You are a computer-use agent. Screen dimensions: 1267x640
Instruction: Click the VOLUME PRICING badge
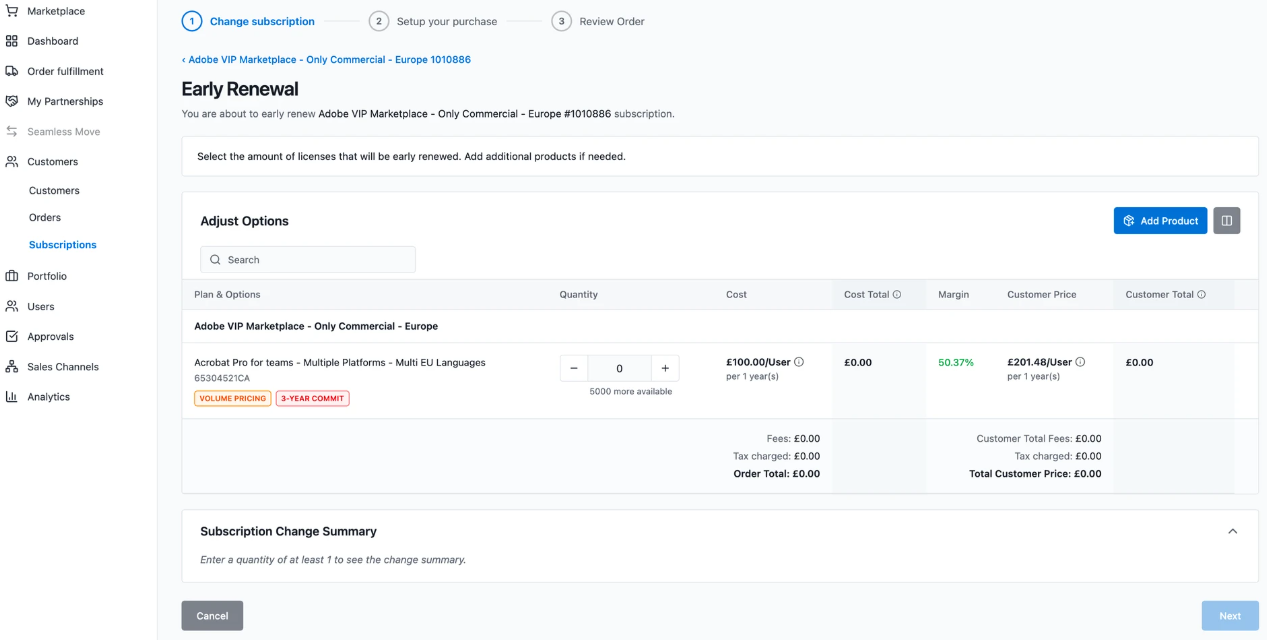(233, 398)
